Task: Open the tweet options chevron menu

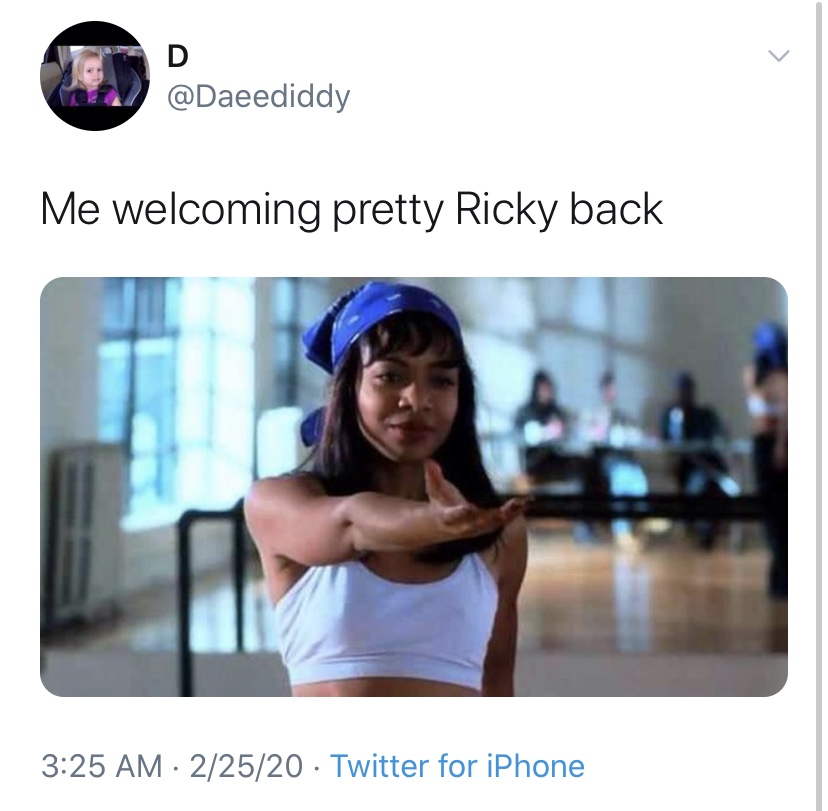Action: pos(778,55)
